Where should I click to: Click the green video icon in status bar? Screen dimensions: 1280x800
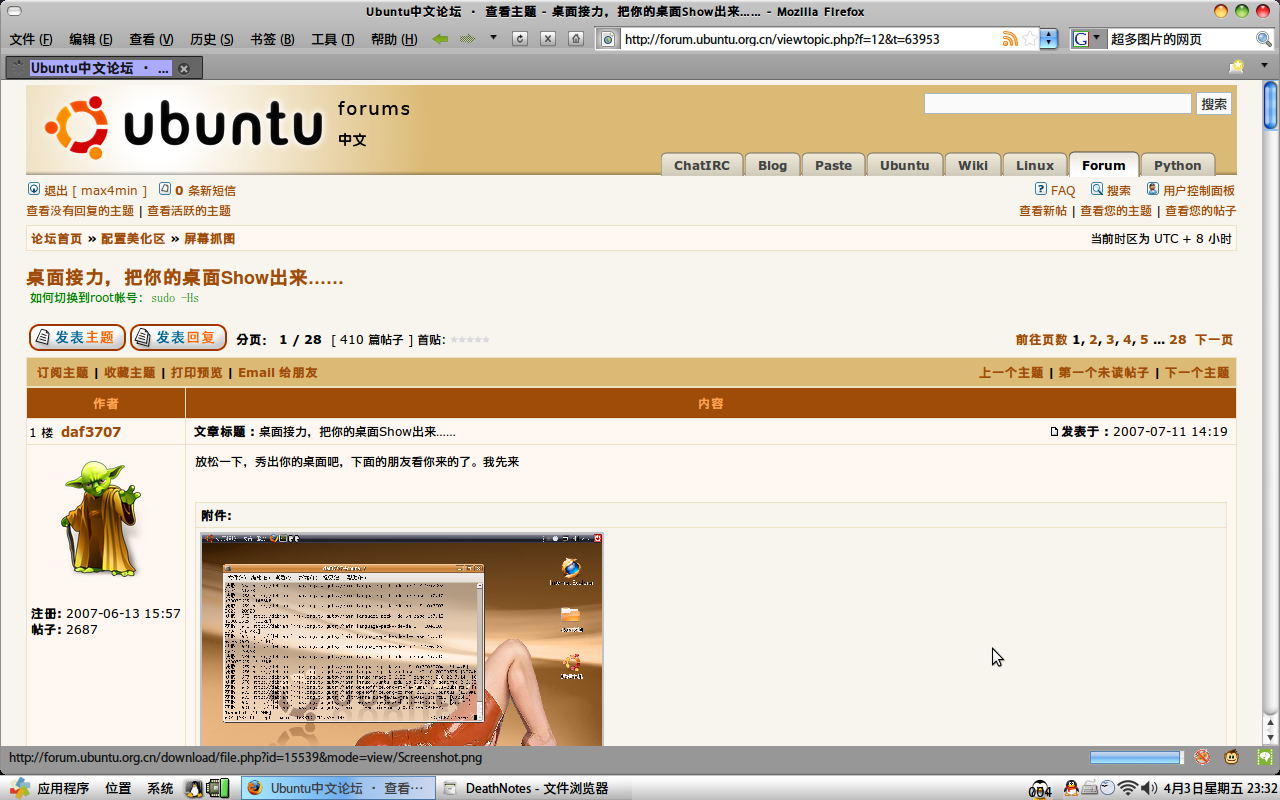click(x=1265, y=758)
